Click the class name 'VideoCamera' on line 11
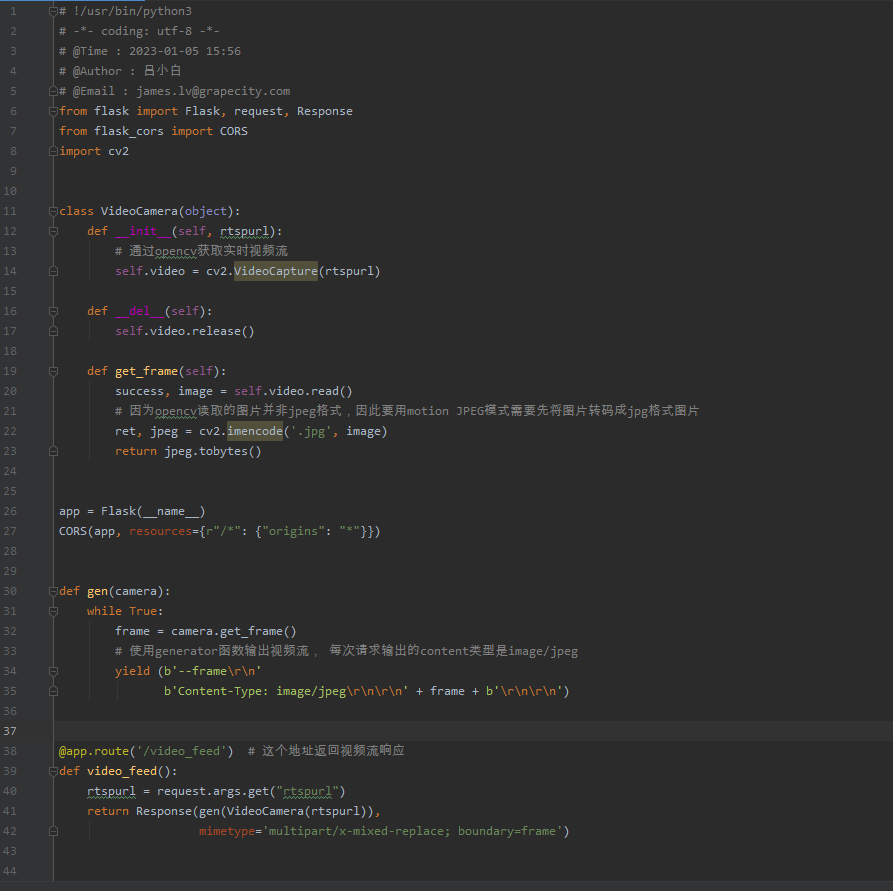Image resolution: width=893 pixels, height=891 pixels. tap(140, 211)
